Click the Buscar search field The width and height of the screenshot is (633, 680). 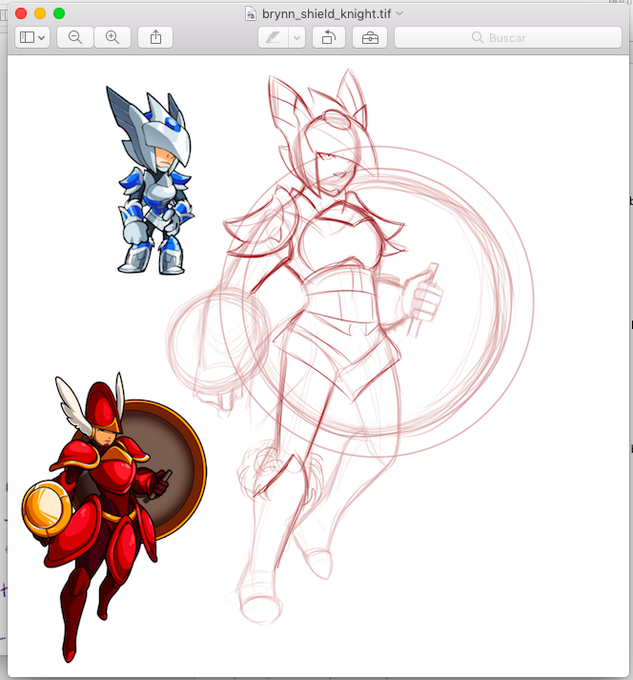tap(508, 38)
